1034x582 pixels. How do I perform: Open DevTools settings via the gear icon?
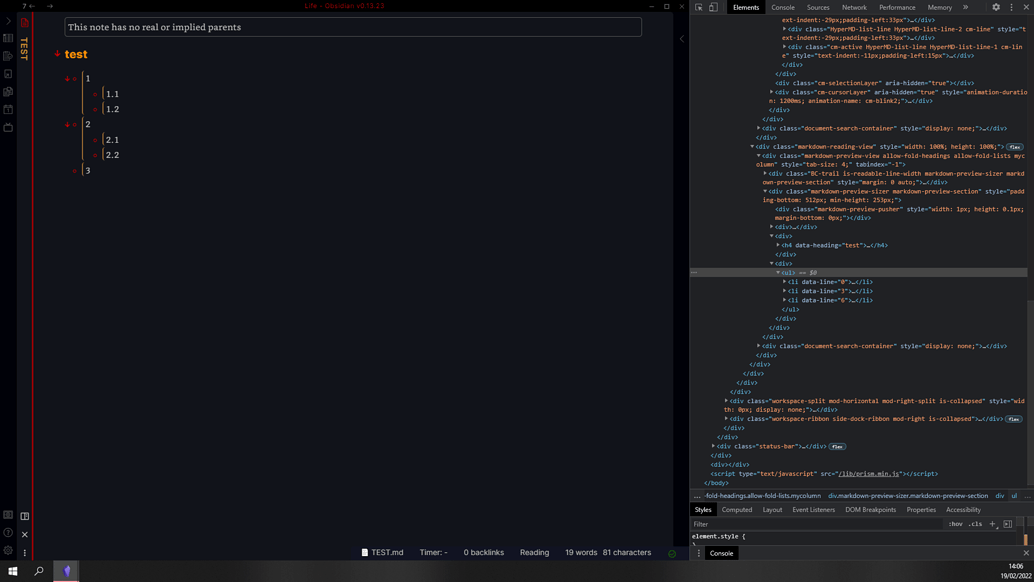click(x=995, y=7)
